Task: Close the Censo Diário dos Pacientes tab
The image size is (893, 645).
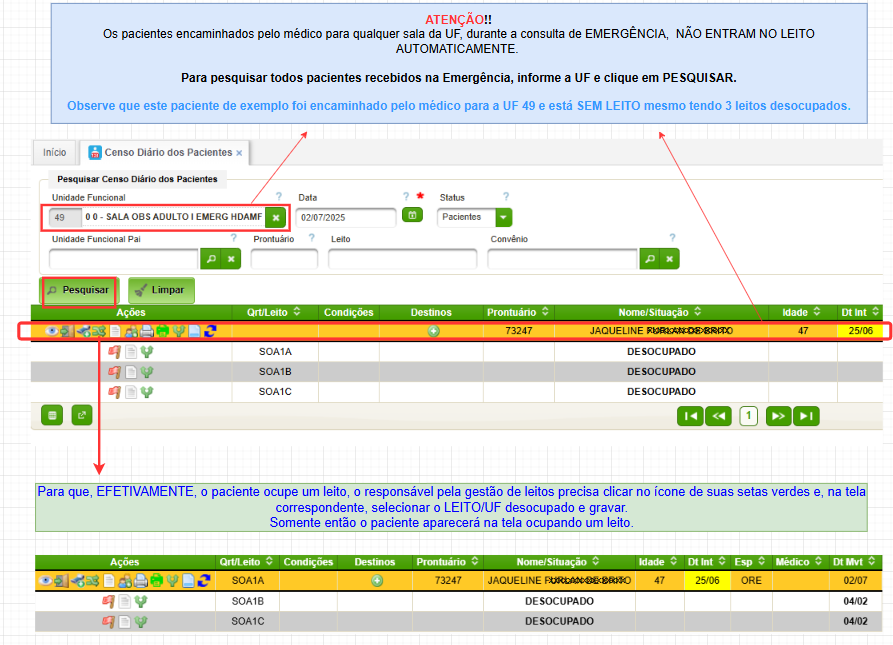Action: click(x=239, y=153)
